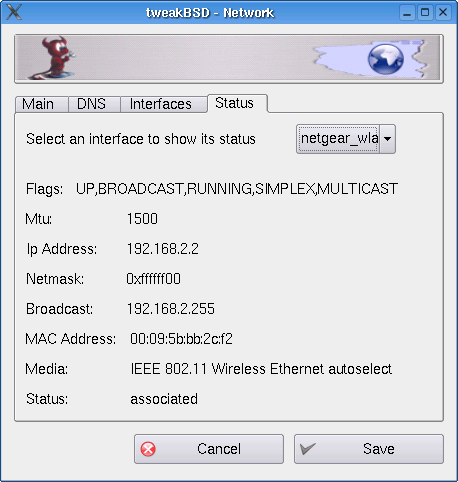
Task: Click the 'Ip Address:' label
Action: (62, 249)
